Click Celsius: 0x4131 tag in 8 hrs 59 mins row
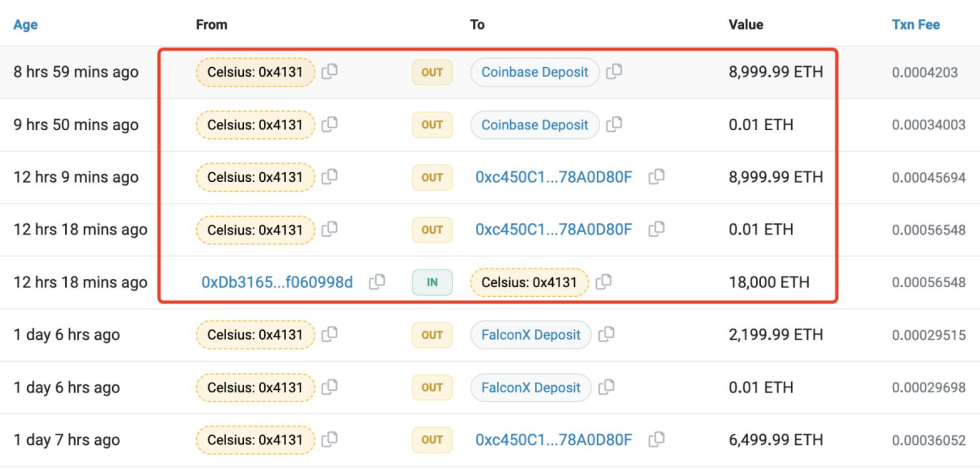 [255, 72]
